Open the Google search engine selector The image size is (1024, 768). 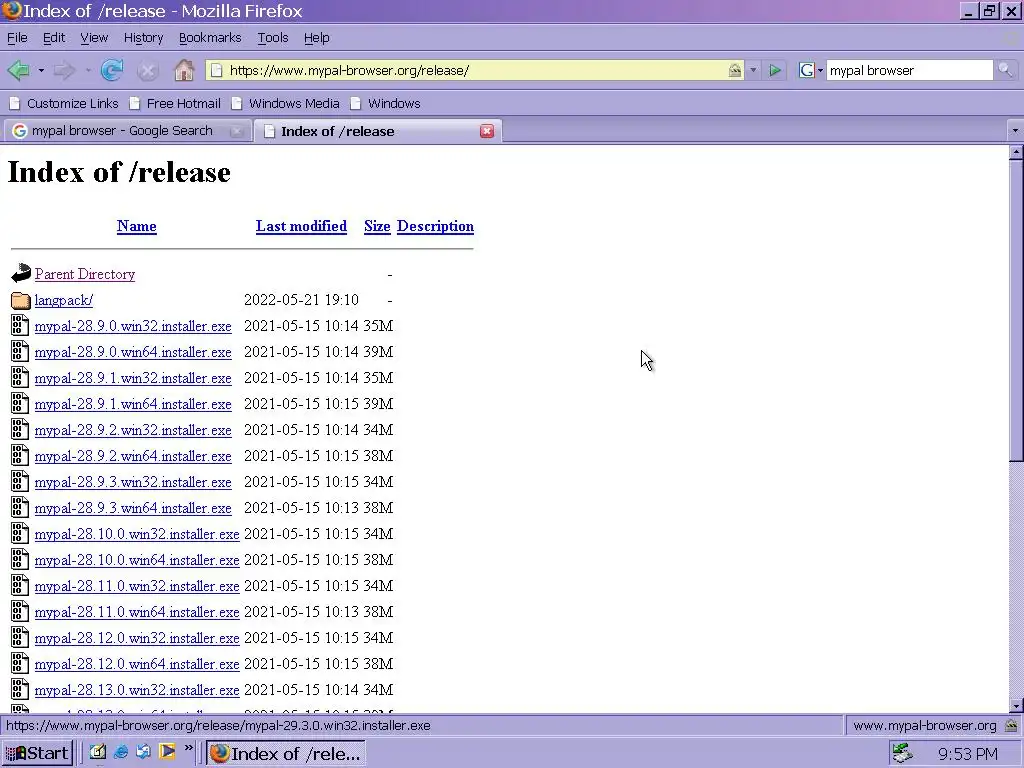pyautogui.click(x=810, y=71)
